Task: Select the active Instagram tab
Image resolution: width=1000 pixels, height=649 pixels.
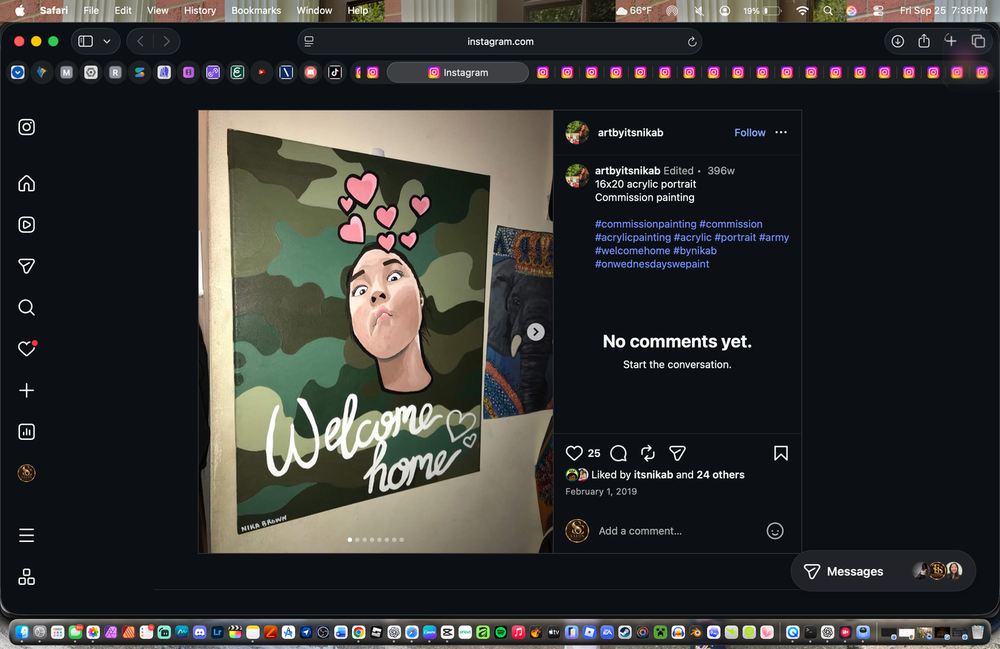Action: (458, 73)
